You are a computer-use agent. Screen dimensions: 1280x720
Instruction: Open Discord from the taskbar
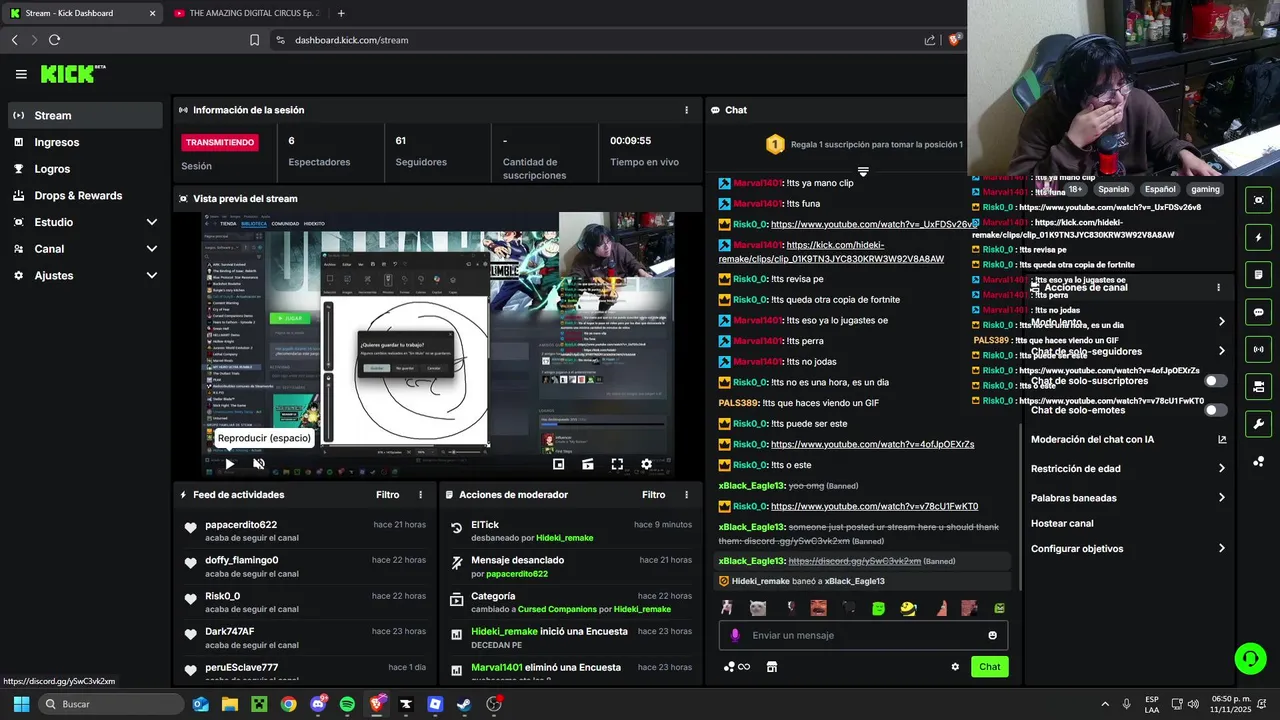click(318, 704)
